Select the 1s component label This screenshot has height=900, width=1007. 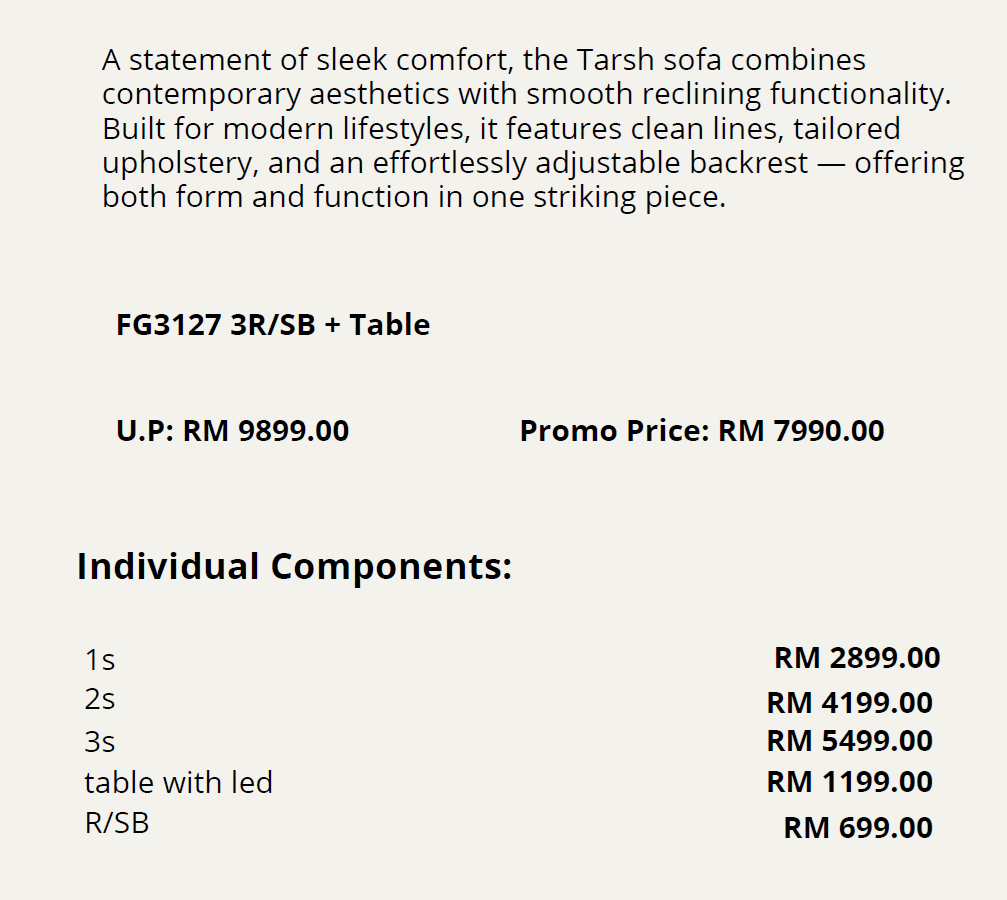[100, 660]
